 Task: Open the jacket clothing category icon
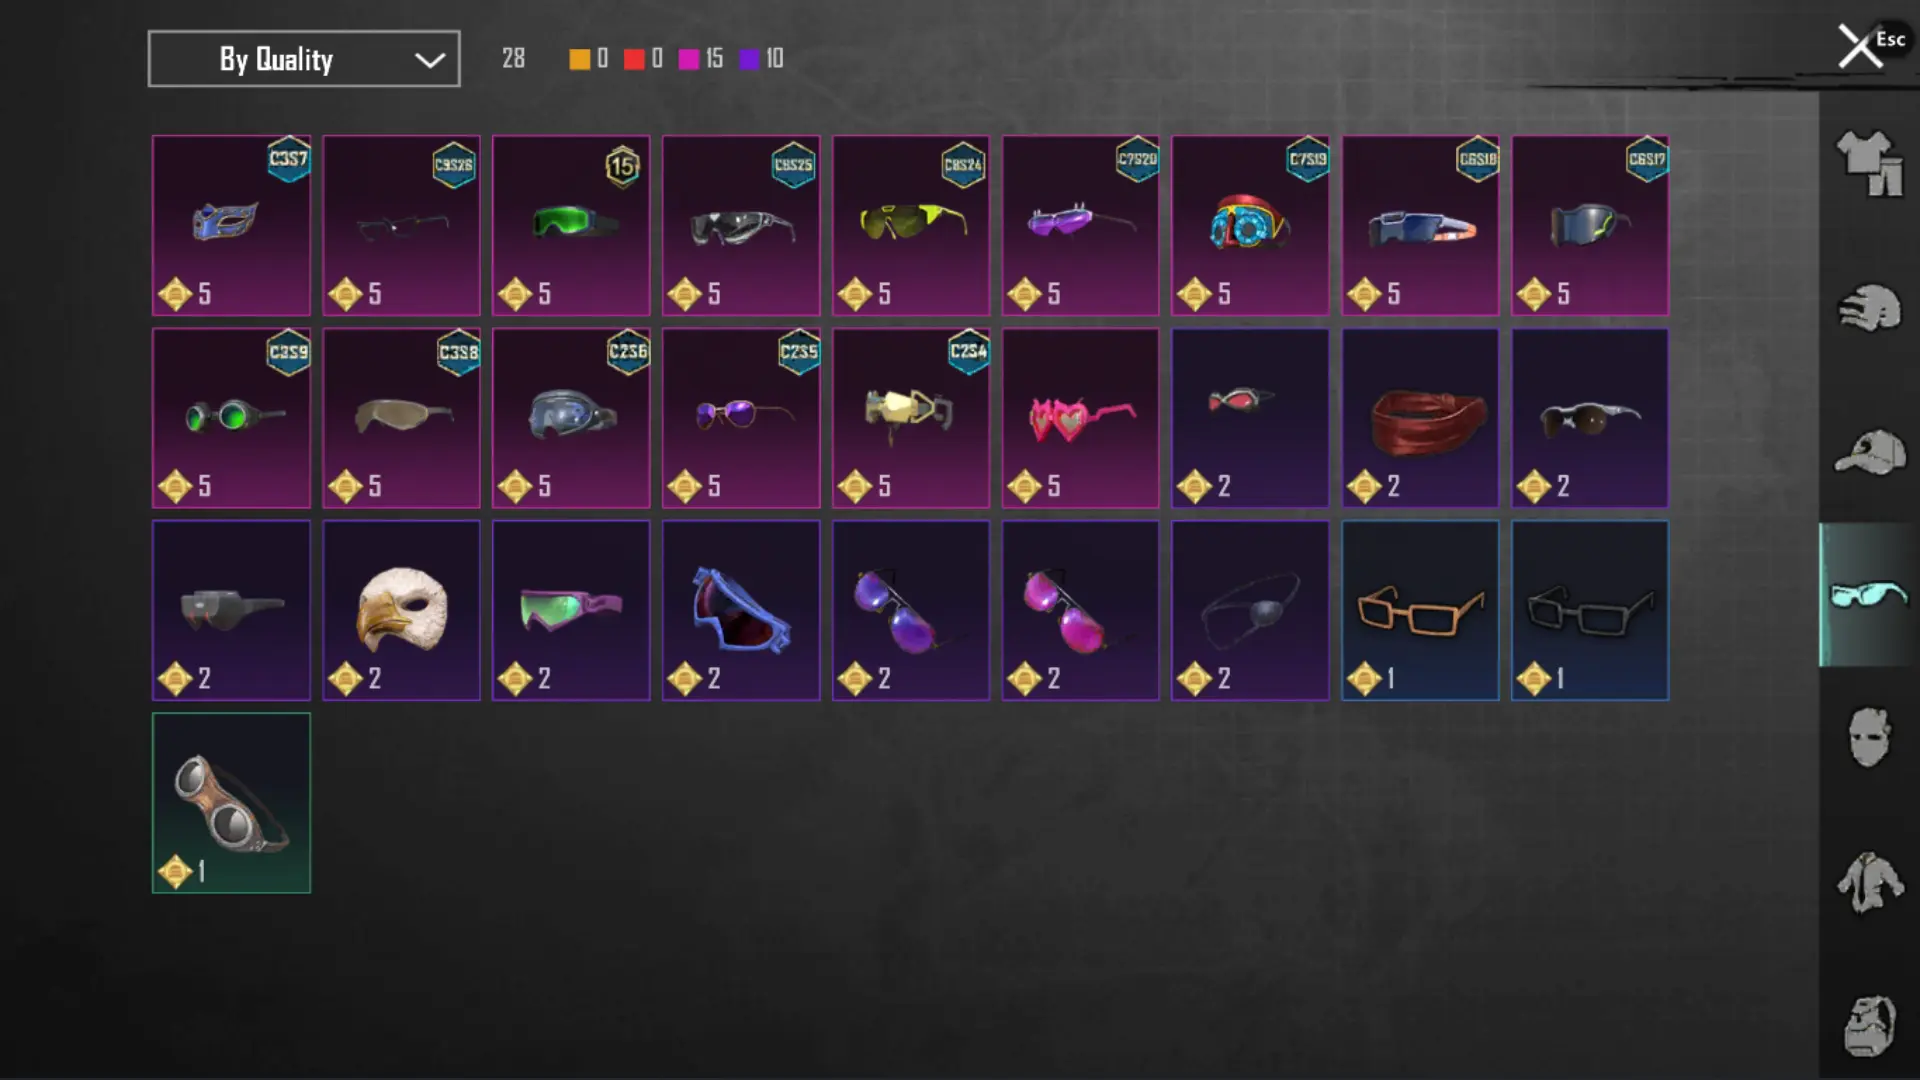(x=1869, y=882)
